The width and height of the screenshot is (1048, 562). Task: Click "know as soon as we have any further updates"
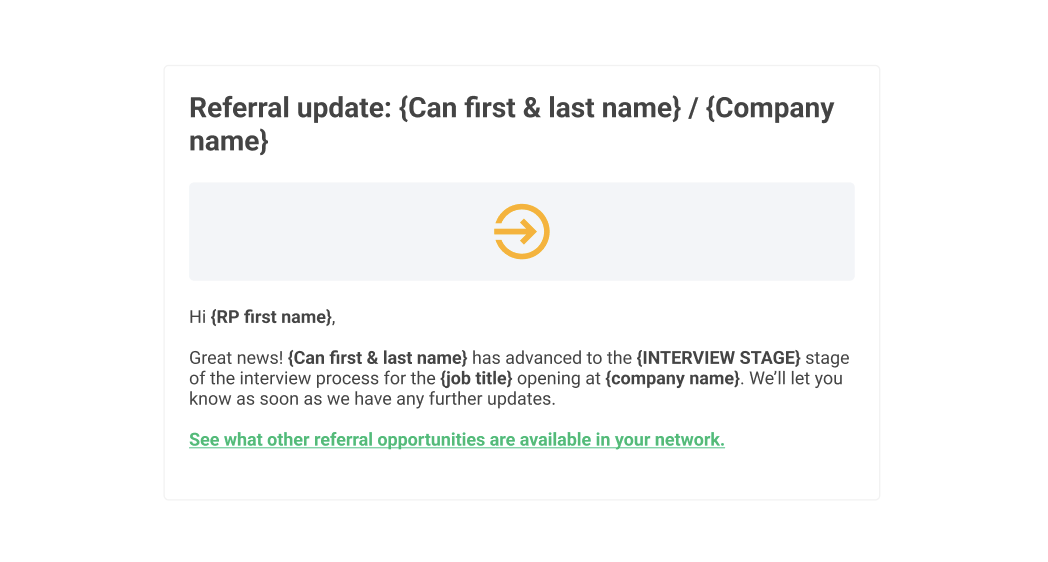coord(372,399)
